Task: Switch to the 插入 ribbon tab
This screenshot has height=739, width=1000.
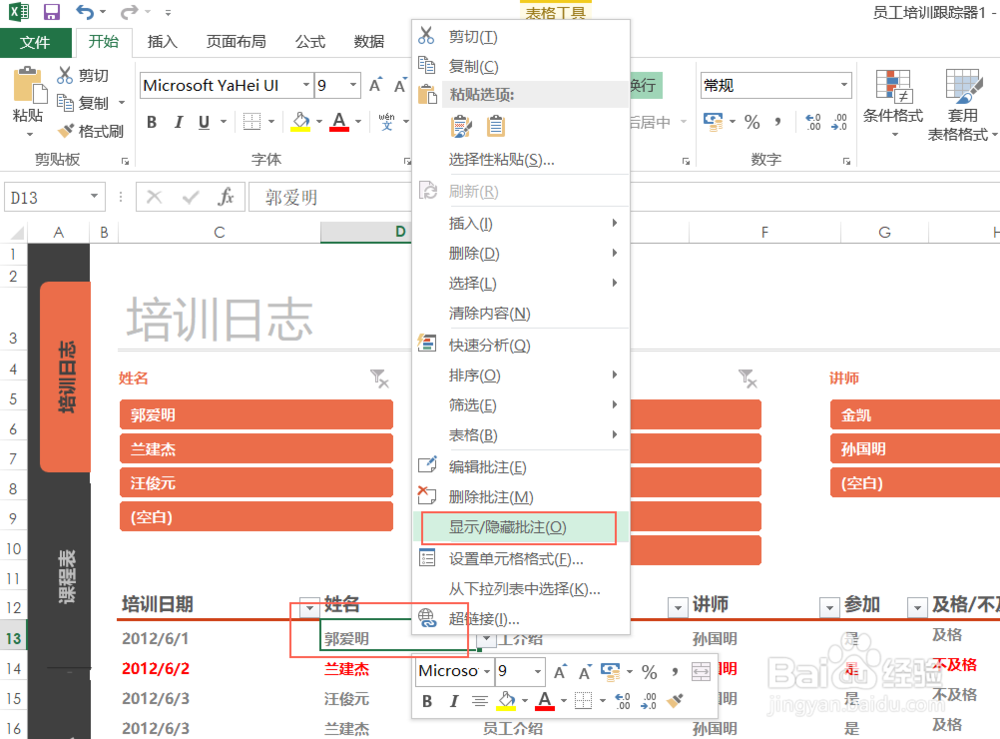Action: 163,41
